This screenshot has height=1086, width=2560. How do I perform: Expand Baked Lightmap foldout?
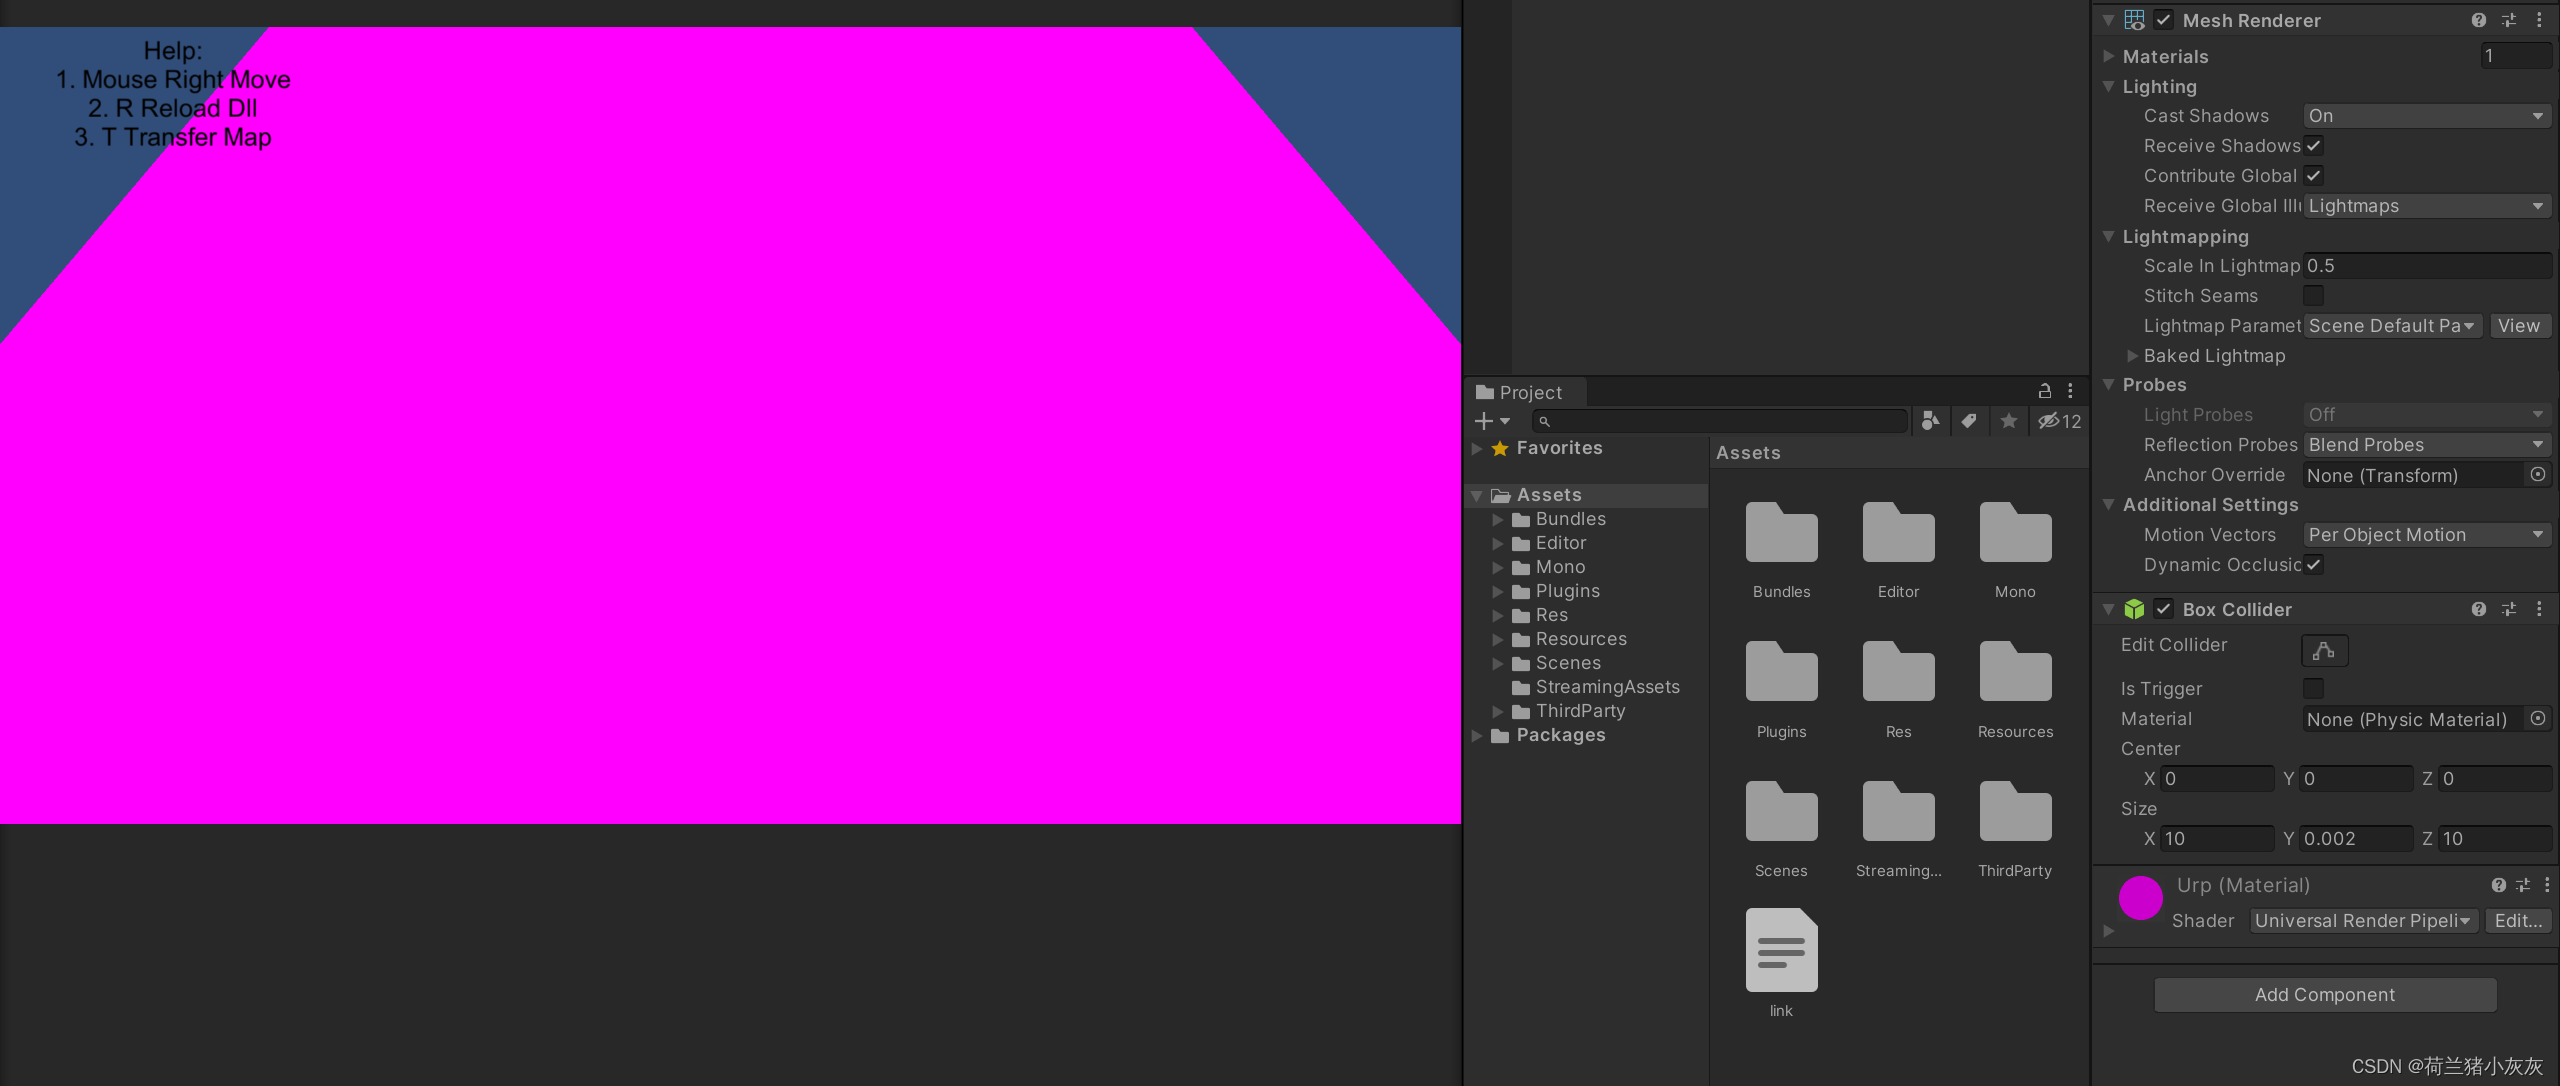point(2132,356)
